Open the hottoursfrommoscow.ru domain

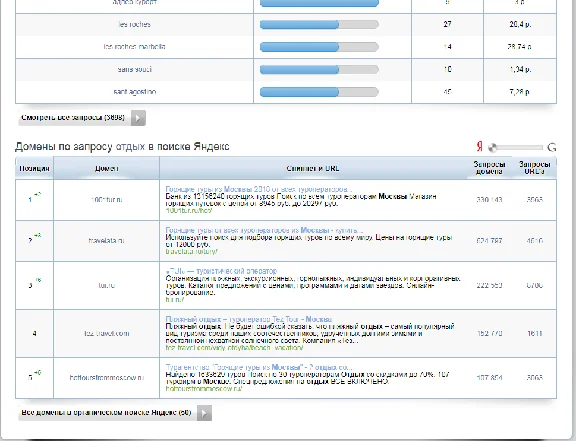[x=107, y=377]
